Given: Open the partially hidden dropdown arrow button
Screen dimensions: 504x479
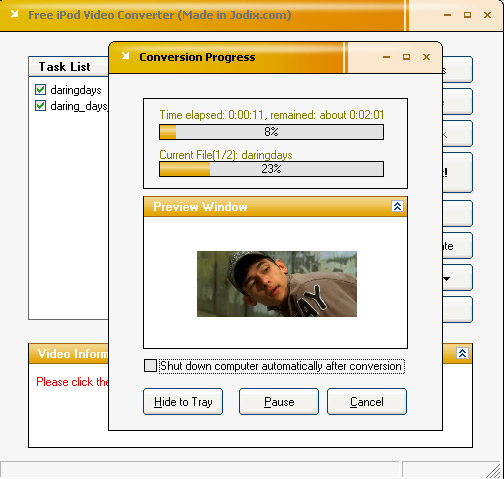Looking at the screenshot, I should [457, 278].
